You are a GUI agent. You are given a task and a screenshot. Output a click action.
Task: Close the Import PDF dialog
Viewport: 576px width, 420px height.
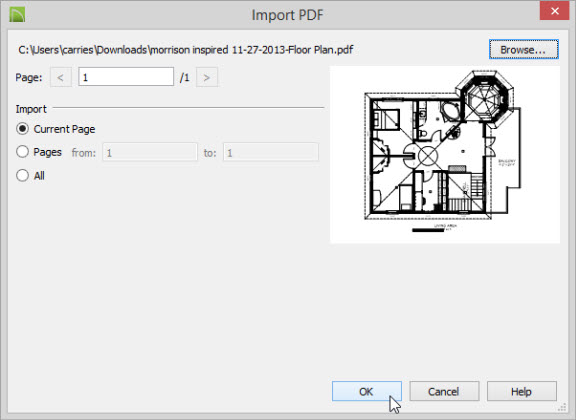555,11
